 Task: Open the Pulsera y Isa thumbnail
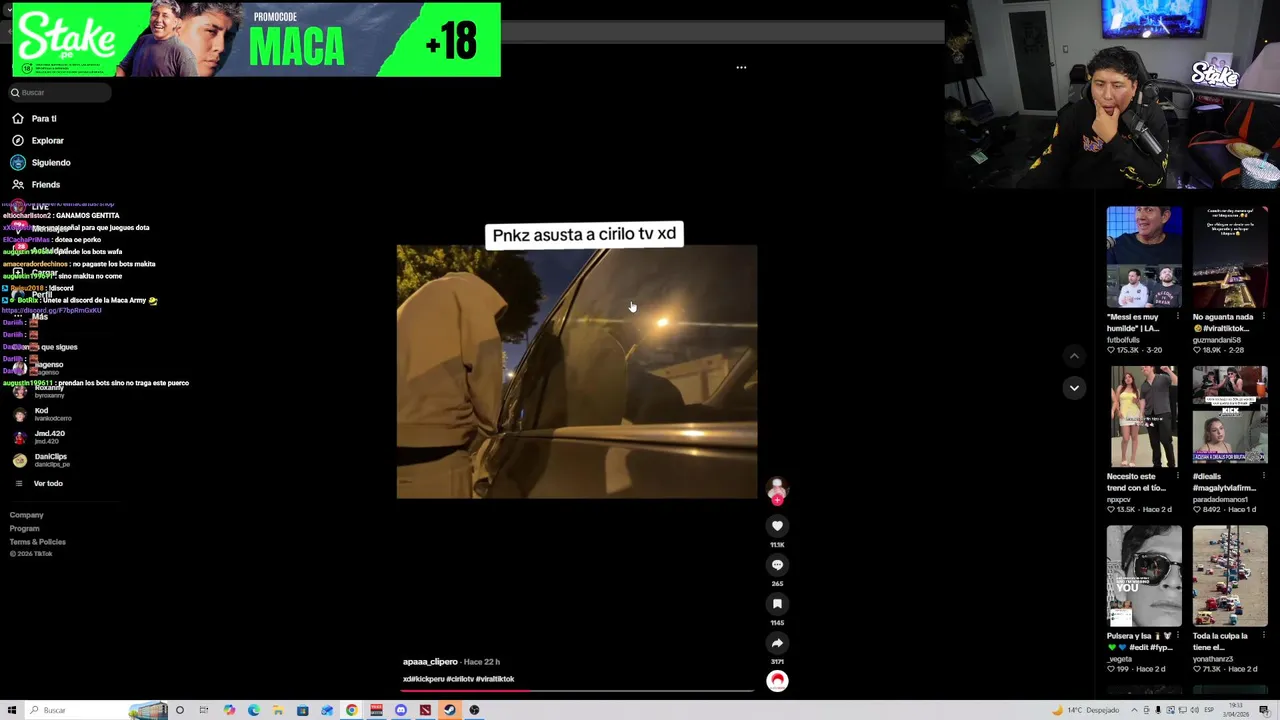tap(1144, 576)
